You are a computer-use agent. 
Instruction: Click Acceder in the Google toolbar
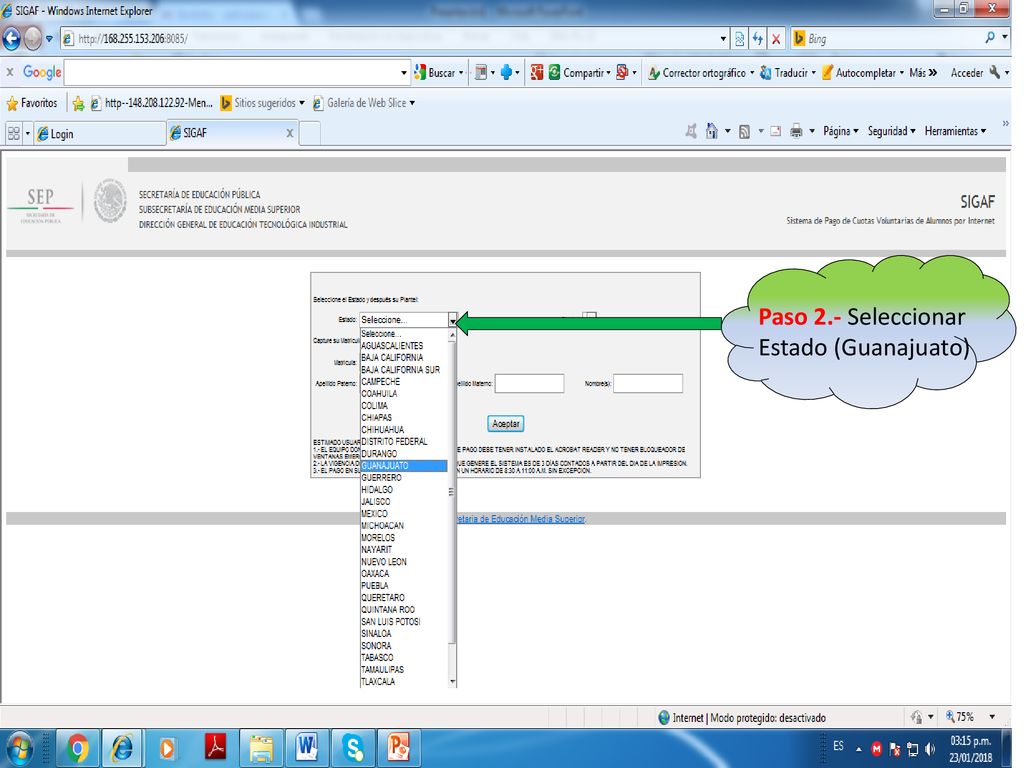(967, 72)
